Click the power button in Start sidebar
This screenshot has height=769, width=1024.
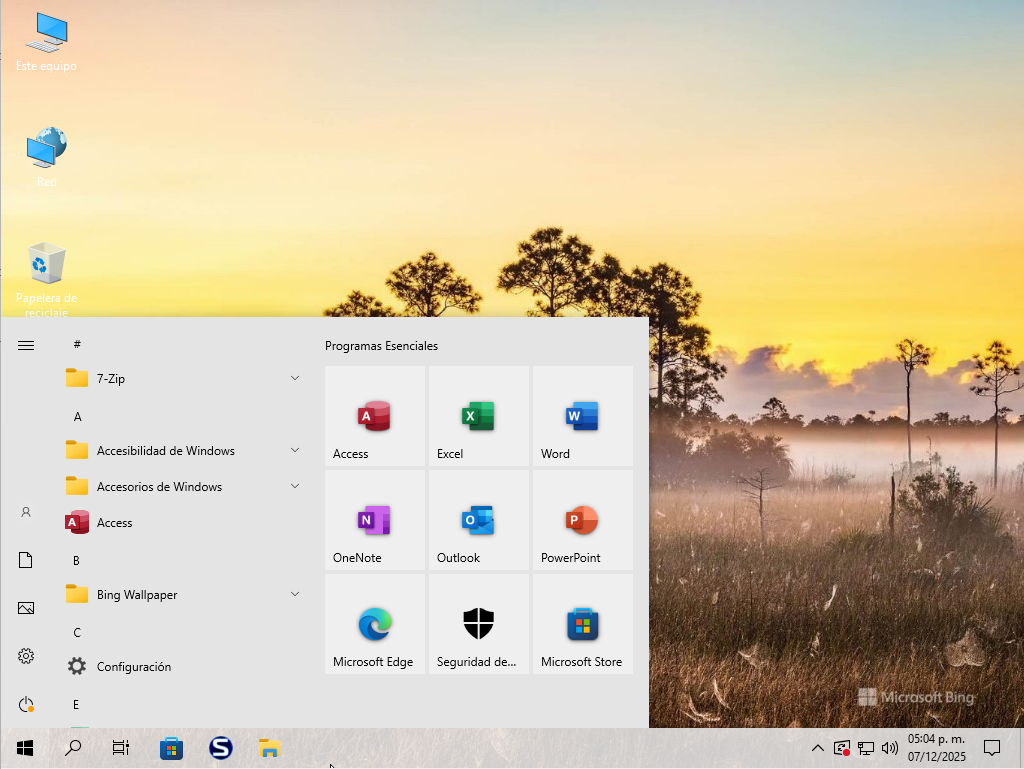click(x=26, y=704)
